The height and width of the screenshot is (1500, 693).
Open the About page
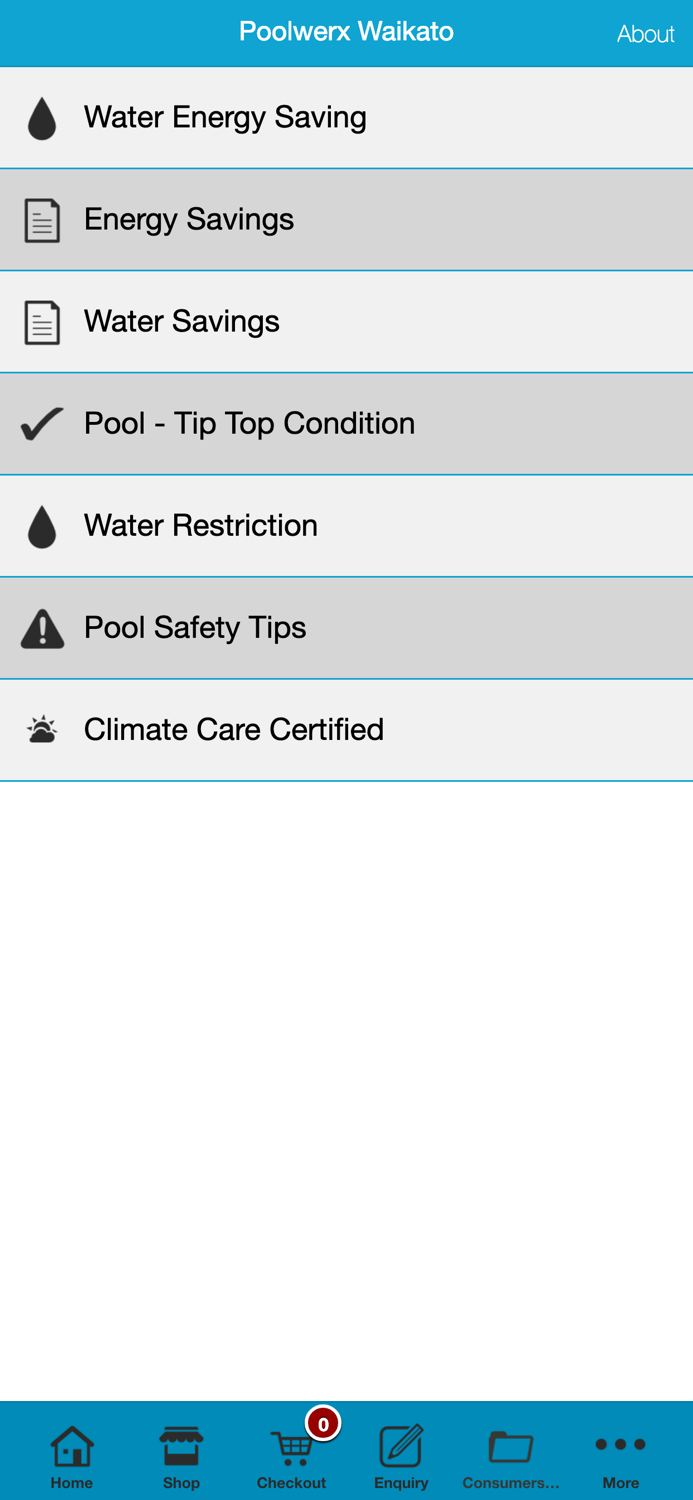coord(646,33)
